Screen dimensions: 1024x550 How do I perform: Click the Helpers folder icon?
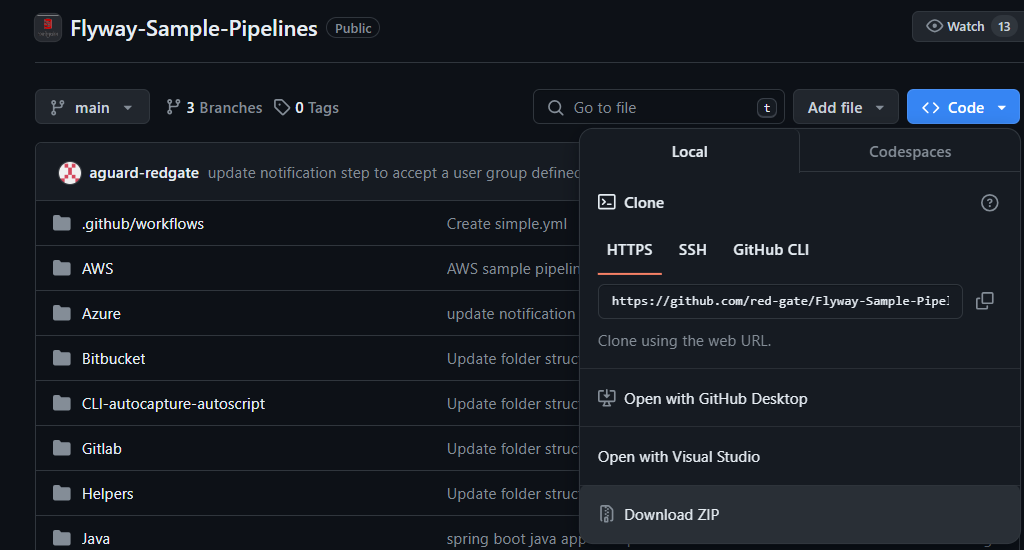pyautogui.click(x=61, y=493)
